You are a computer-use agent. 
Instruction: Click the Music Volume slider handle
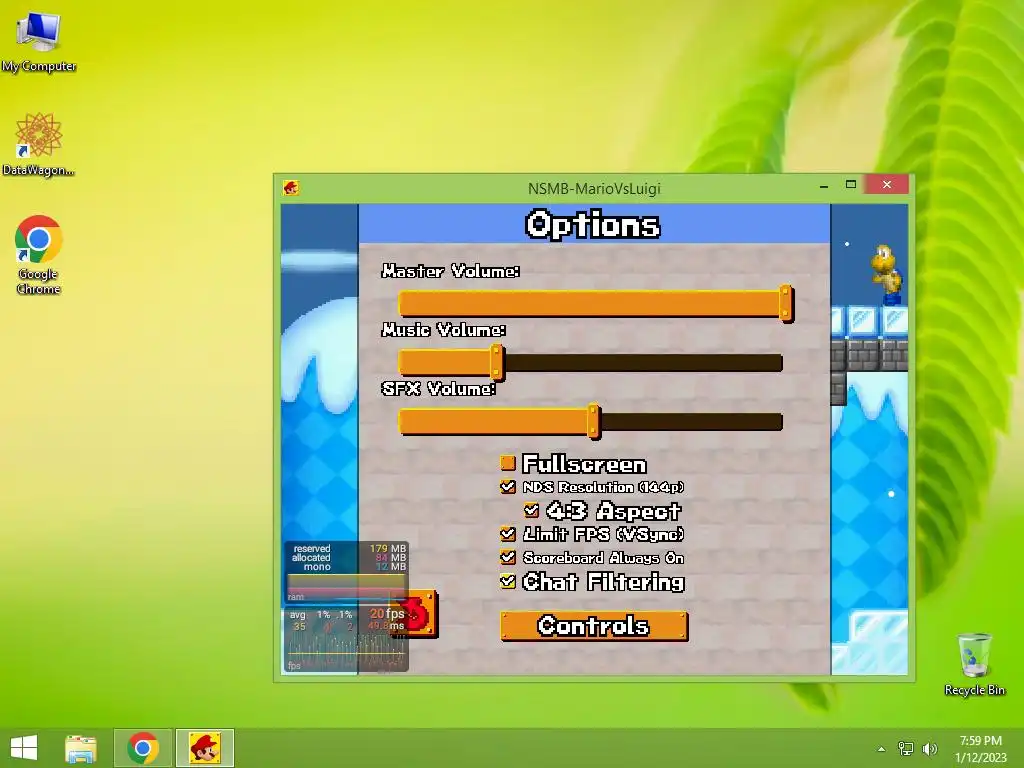(x=497, y=362)
